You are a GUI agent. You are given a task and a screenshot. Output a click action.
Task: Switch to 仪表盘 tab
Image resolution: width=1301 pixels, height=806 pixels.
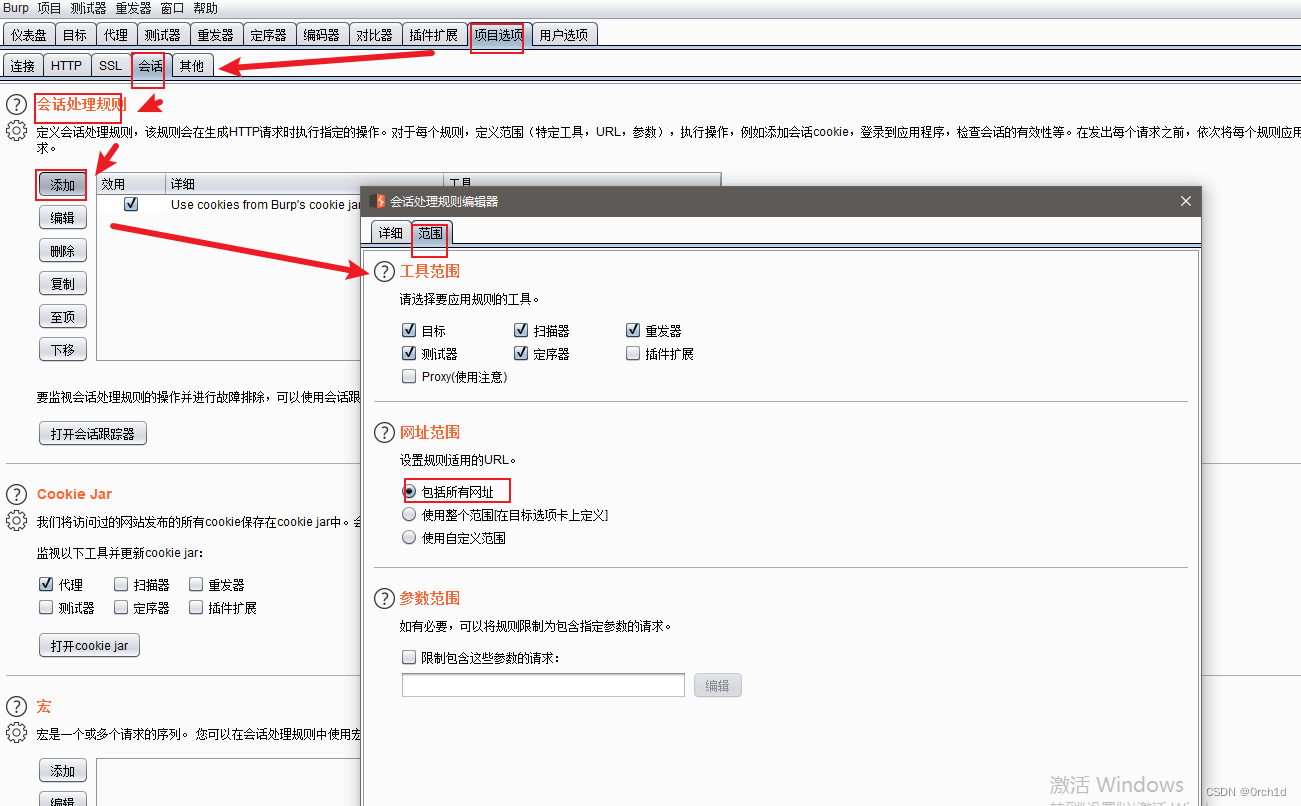click(x=28, y=35)
